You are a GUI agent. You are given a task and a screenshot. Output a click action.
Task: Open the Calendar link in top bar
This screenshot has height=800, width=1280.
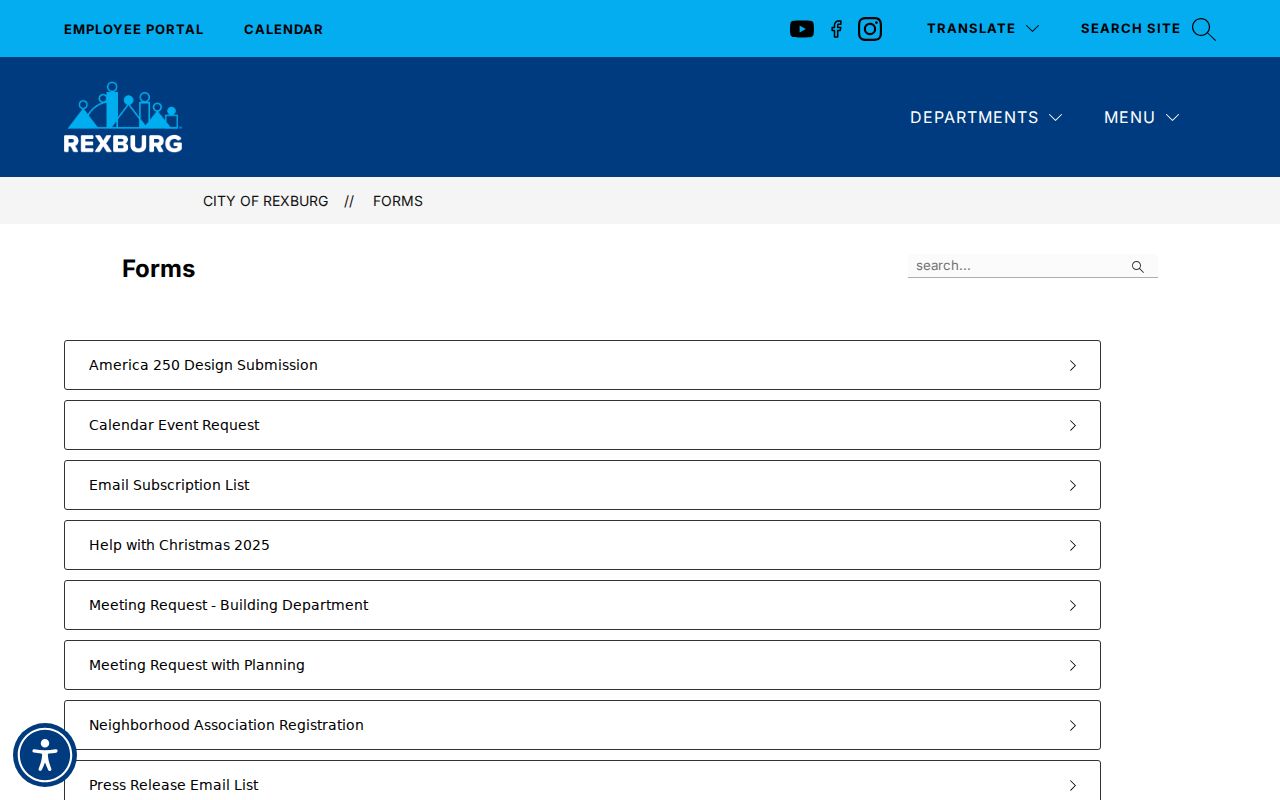[284, 29]
